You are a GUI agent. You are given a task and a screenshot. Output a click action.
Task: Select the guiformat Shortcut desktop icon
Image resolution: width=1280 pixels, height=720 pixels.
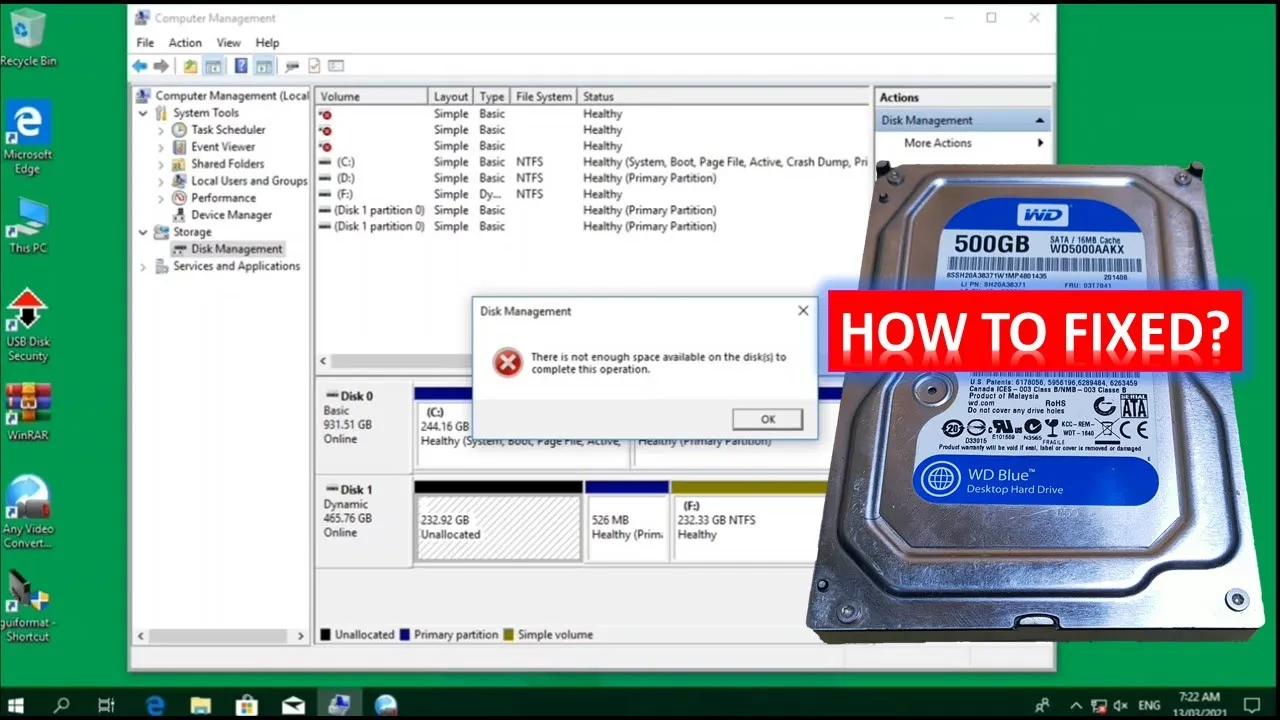coord(28,605)
